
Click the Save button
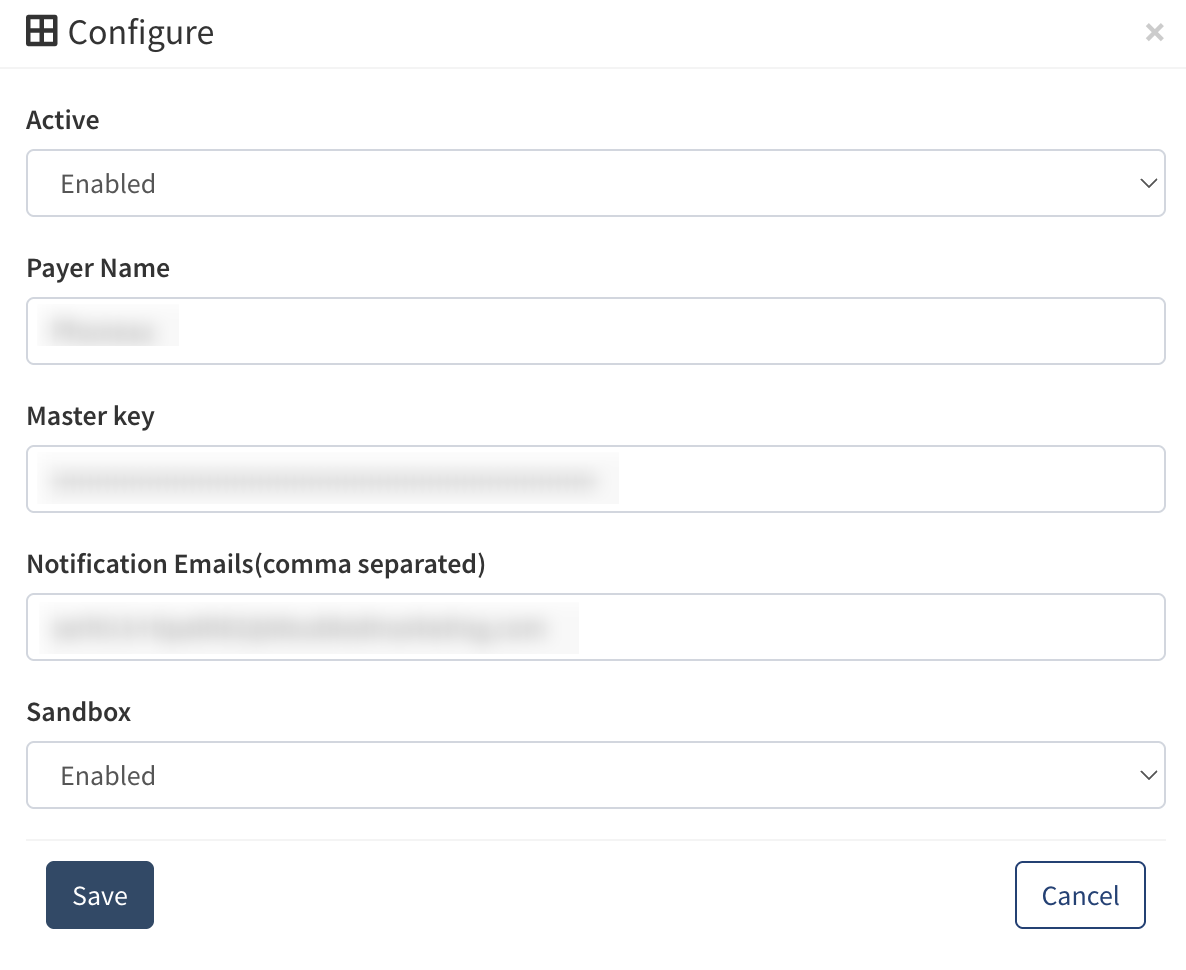tap(99, 895)
